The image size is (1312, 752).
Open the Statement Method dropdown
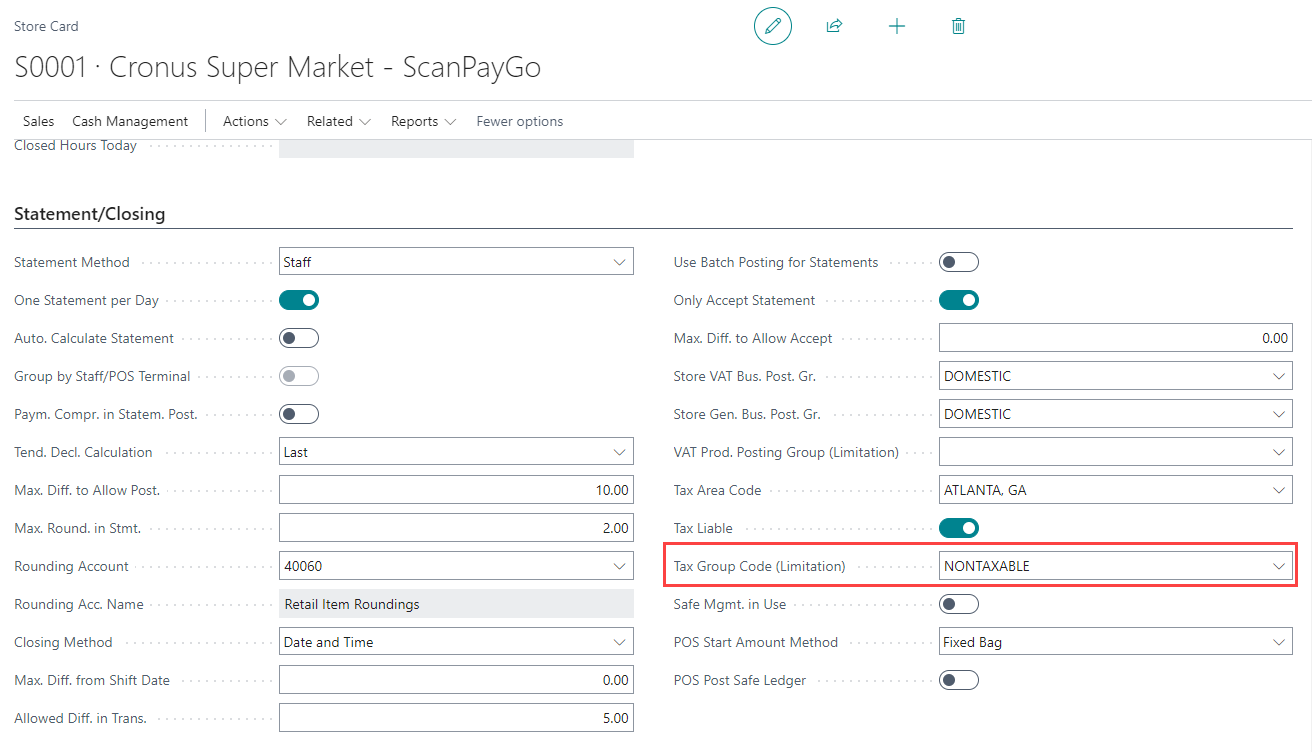[619, 262]
